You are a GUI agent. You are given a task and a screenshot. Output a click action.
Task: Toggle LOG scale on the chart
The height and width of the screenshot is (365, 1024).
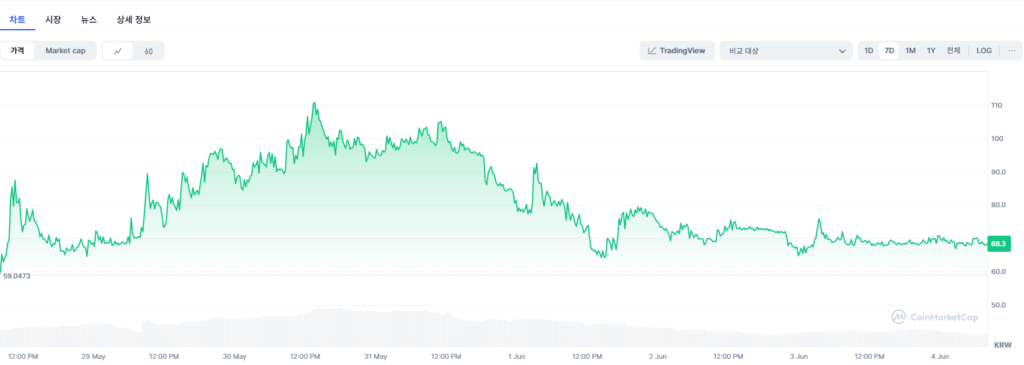point(984,51)
